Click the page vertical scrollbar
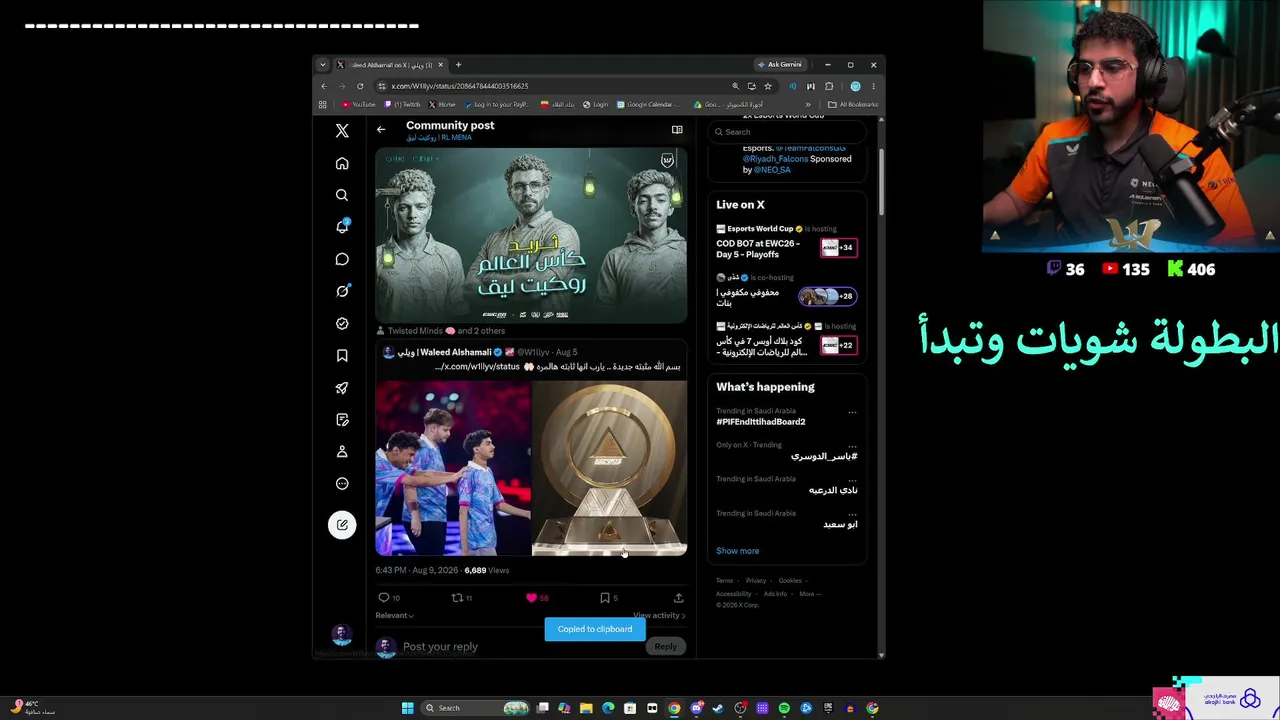 tap(881, 180)
